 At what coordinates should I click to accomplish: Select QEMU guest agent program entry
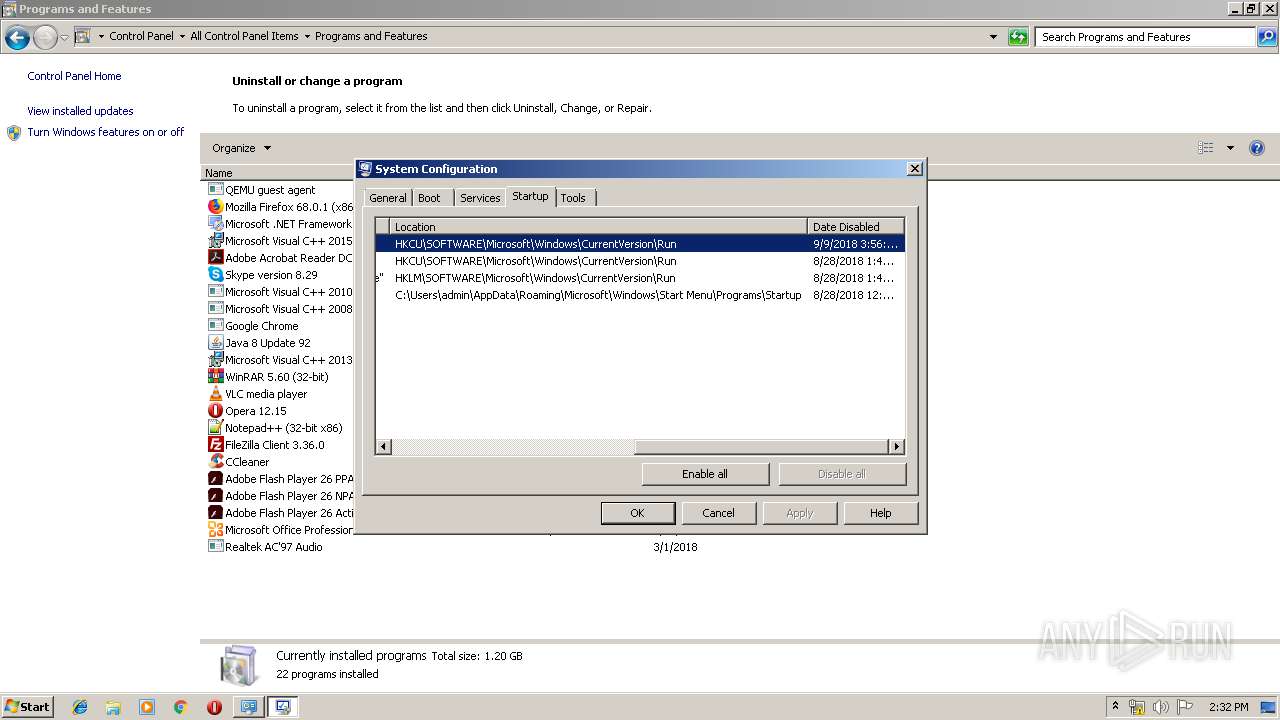[x=270, y=190]
